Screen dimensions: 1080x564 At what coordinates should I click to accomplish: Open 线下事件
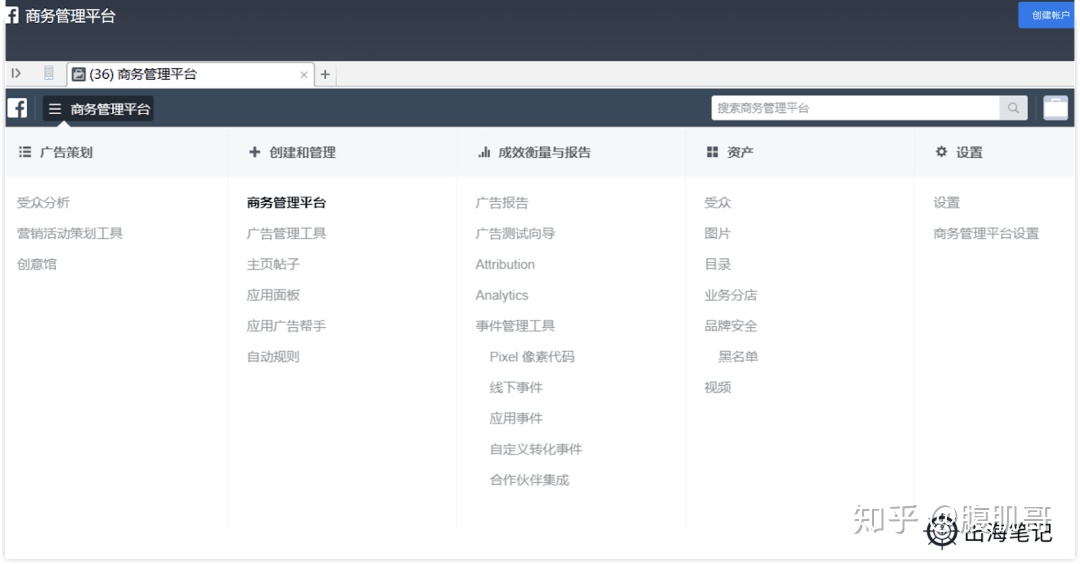click(x=516, y=388)
